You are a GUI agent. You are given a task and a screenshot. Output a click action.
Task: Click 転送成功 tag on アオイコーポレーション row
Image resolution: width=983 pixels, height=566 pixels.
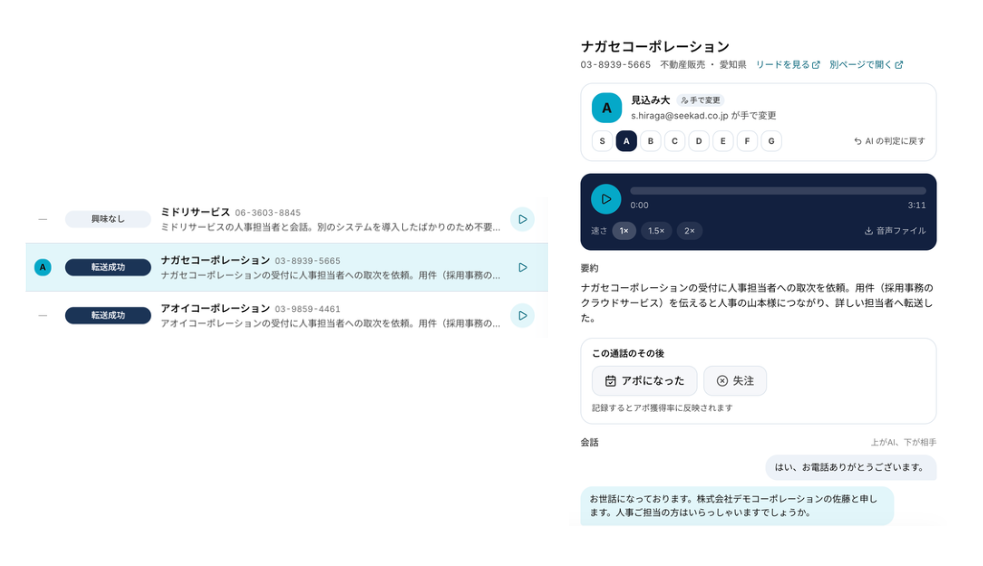pos(108,315)
